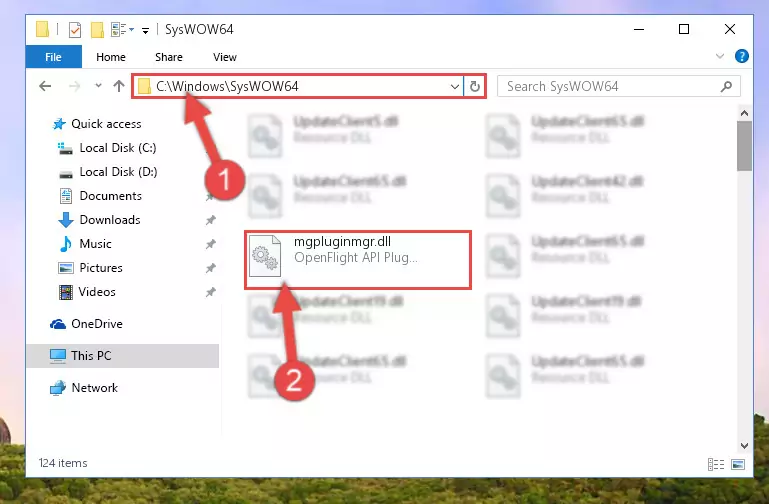Open Downloads in the sidebar
The width and height of the screenshot is (769, 504).
point(110,220)
